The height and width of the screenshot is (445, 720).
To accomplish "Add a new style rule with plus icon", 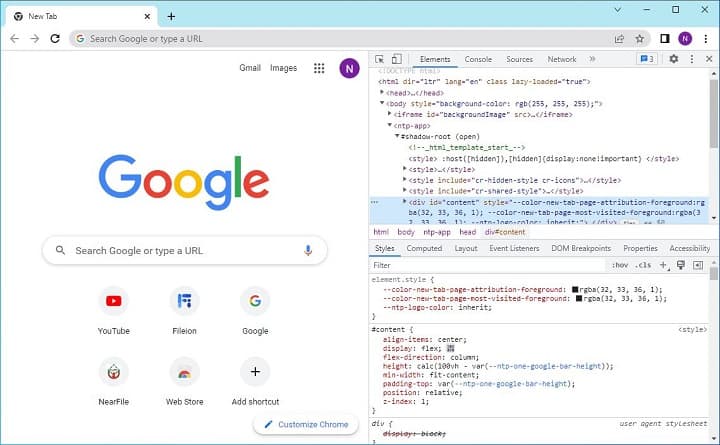I will [665, 265].
